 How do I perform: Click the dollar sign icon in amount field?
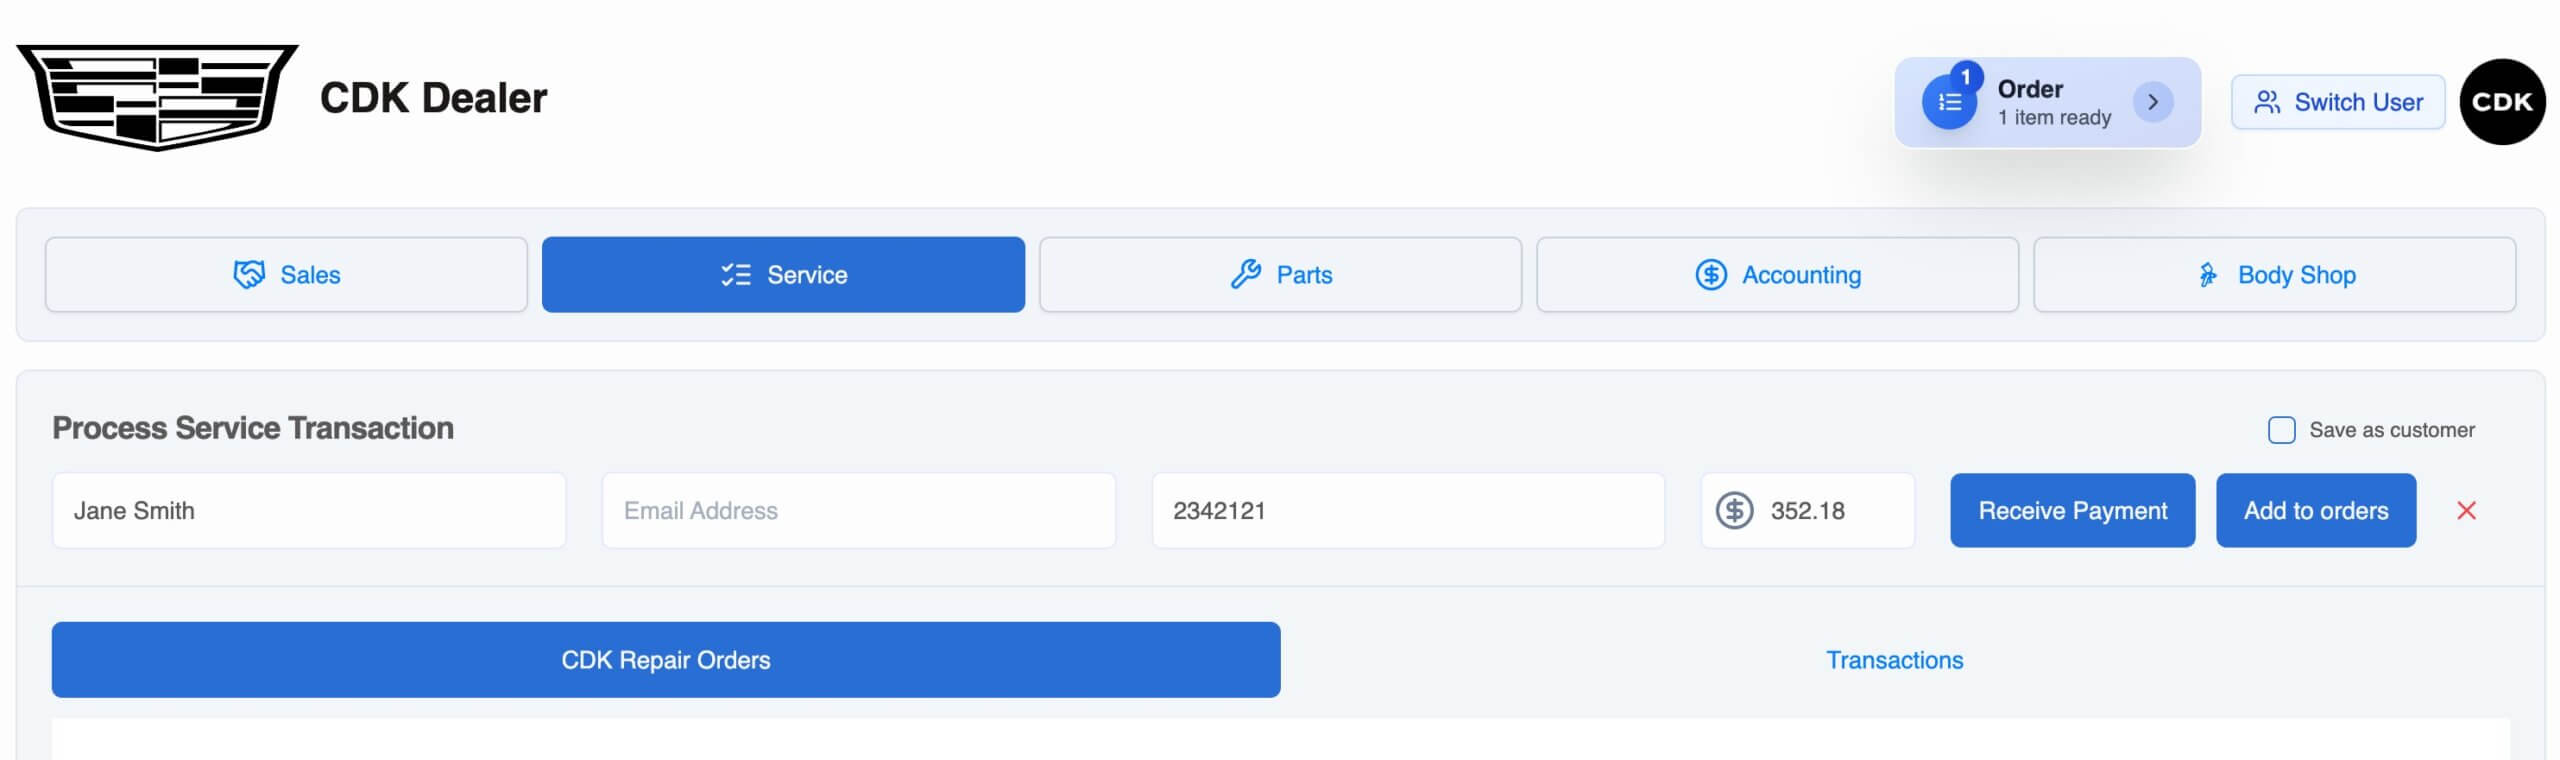1735,511
